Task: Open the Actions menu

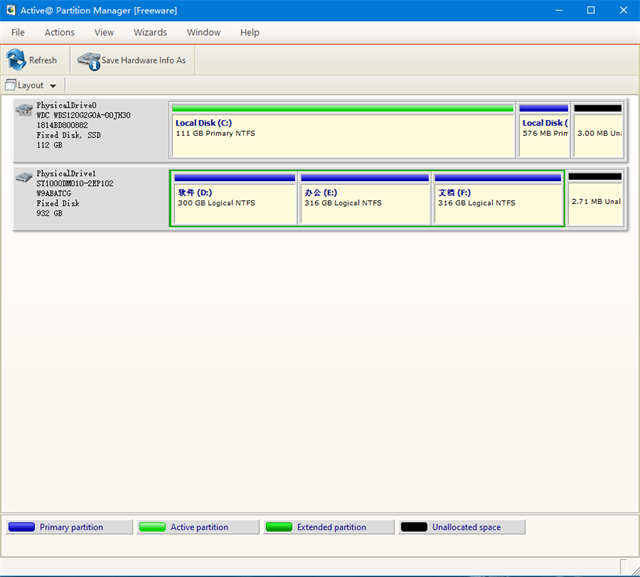Action: pos(60,32)
